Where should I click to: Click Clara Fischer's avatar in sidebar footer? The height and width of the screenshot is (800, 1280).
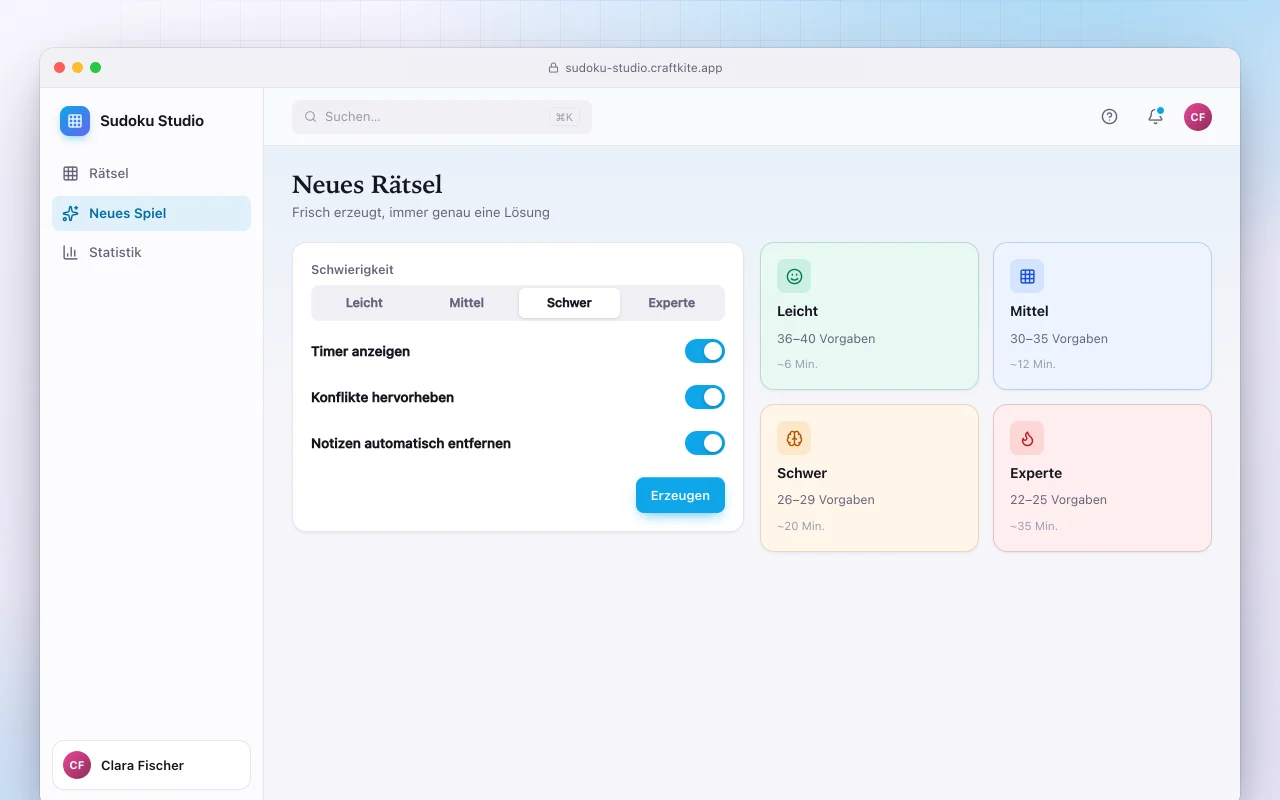pyautogui.click(x=77, y=765)
